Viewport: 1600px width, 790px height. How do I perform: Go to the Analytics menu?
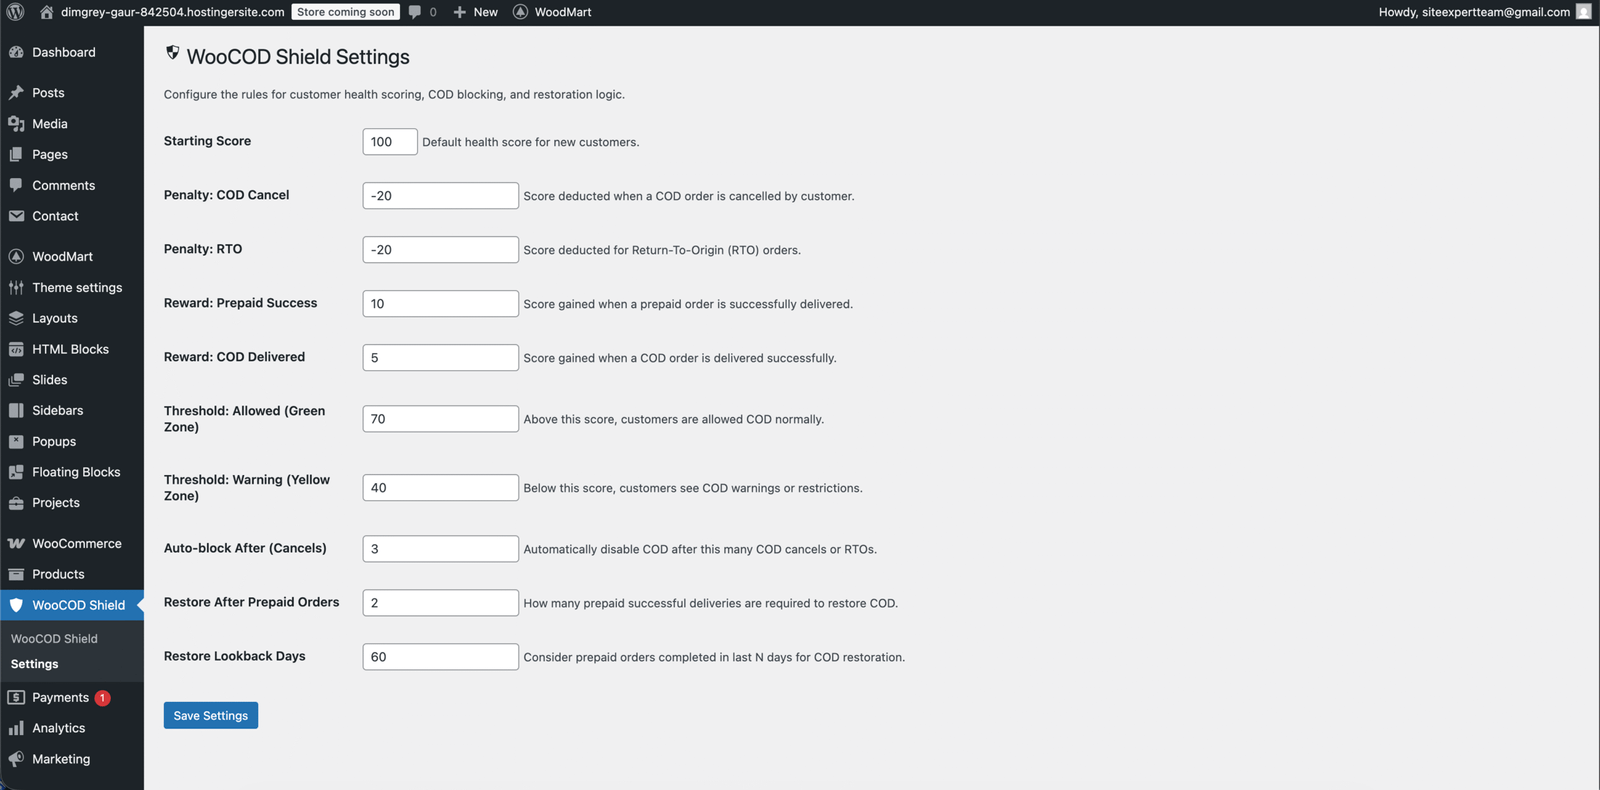click(x=58, y=728)
